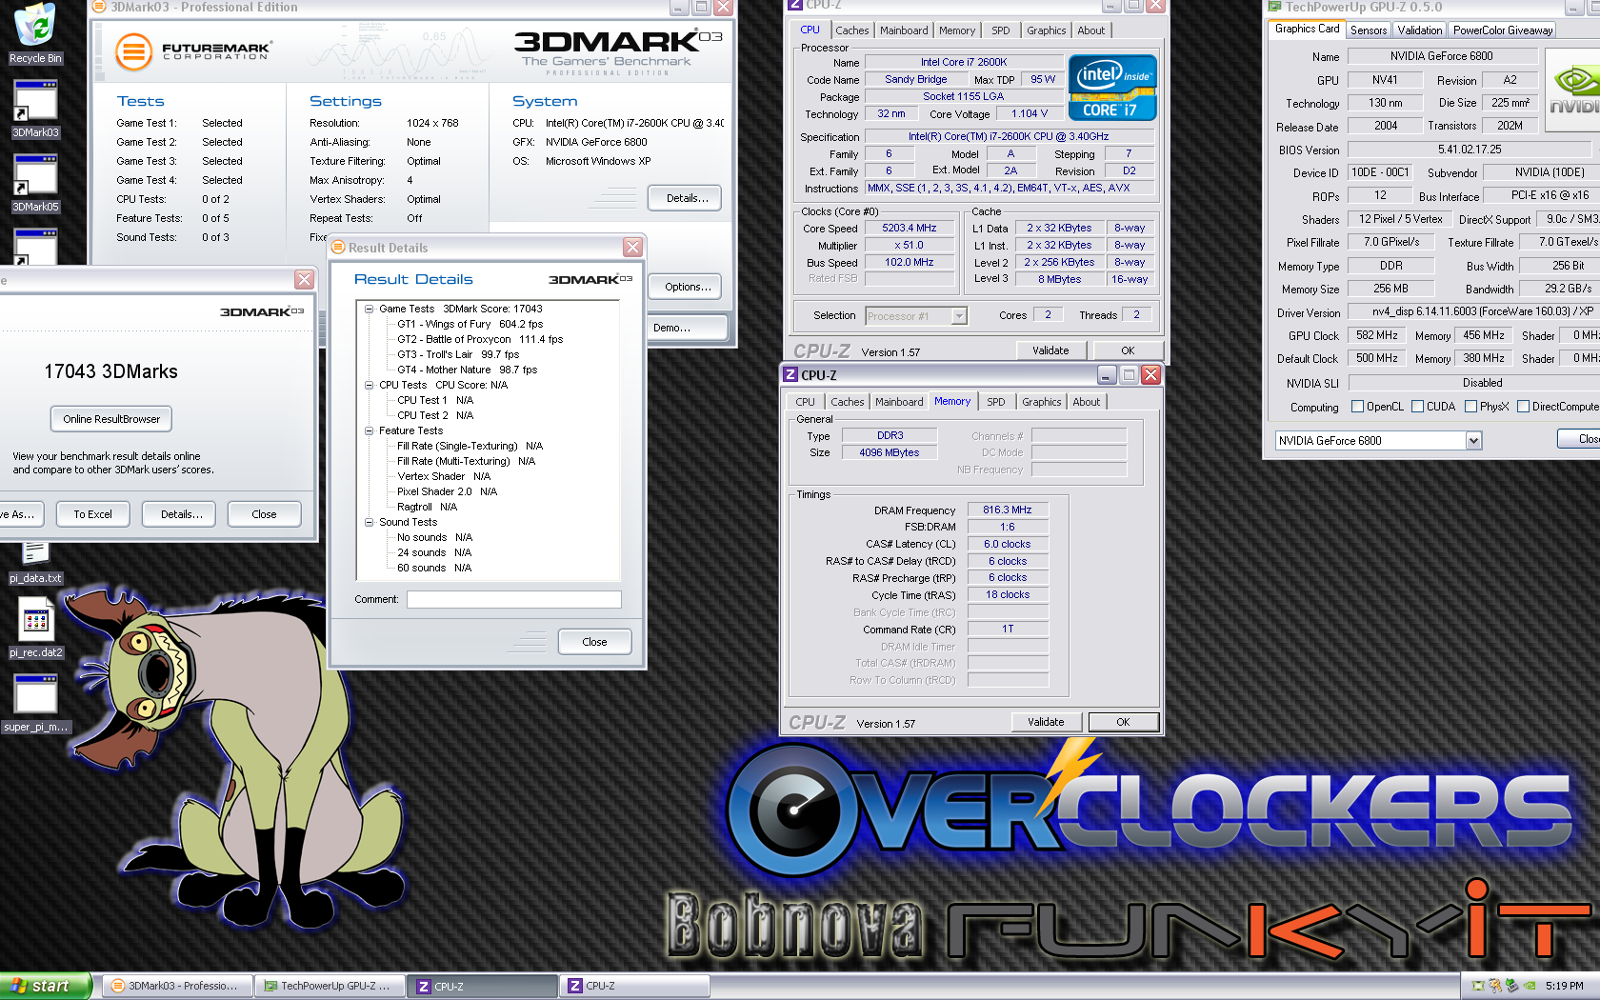
Task: Switch to TechPowerUp GPU-Z taskbar button
Action: point(329,986)
